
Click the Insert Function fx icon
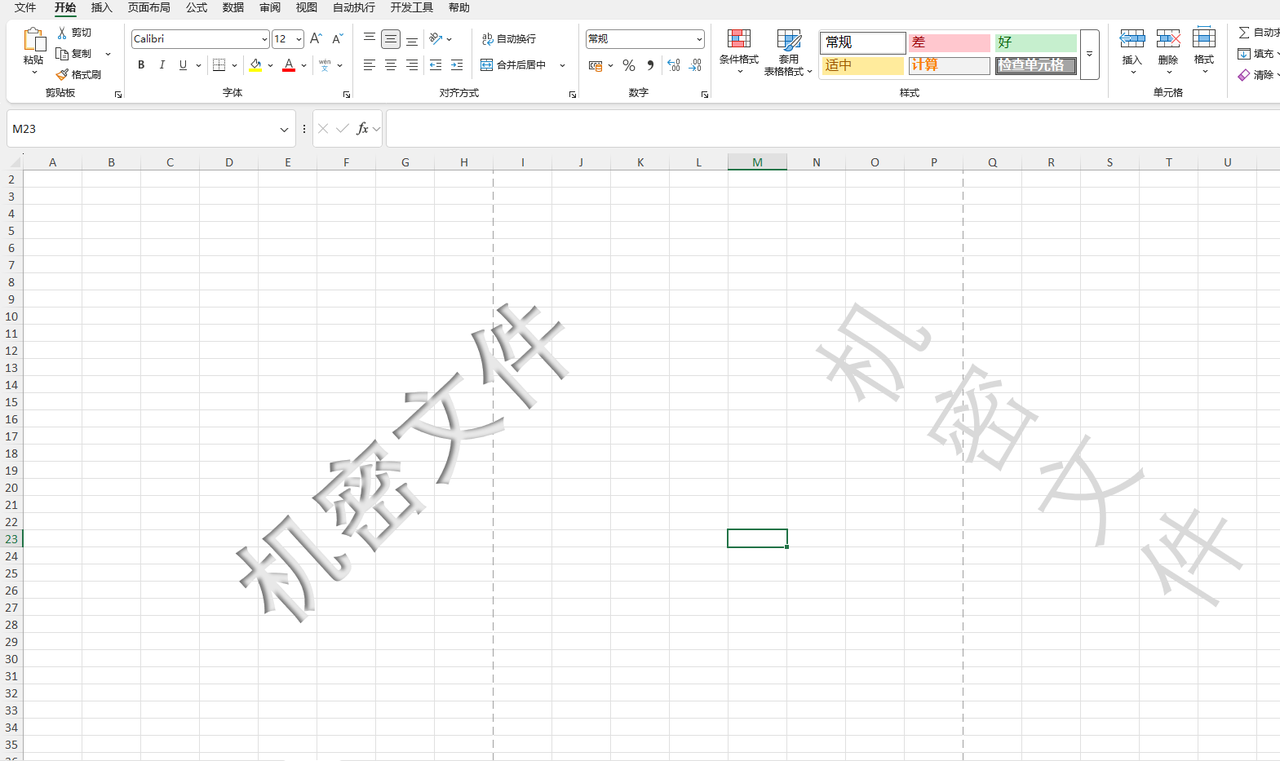(363, 129)
